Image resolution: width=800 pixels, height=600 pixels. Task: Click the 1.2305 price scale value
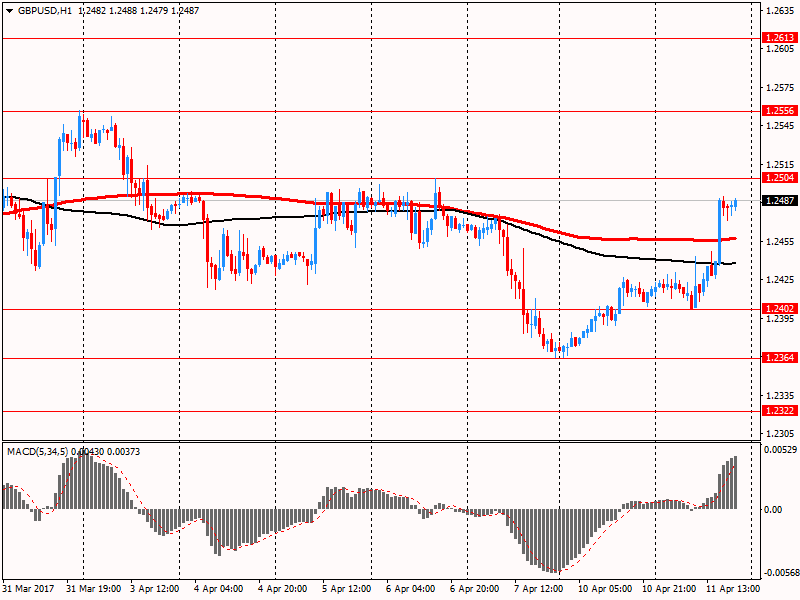(x=780, y=434)
